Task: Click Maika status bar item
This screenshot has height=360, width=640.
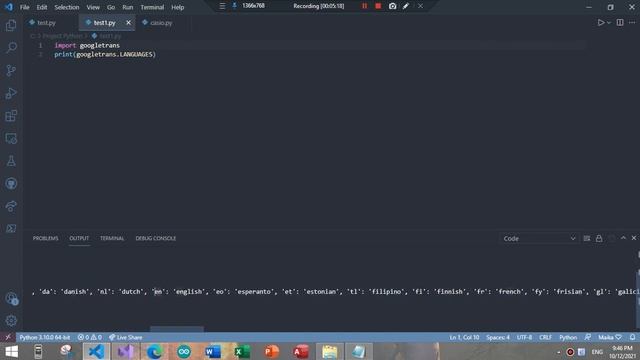Action: 610,338
